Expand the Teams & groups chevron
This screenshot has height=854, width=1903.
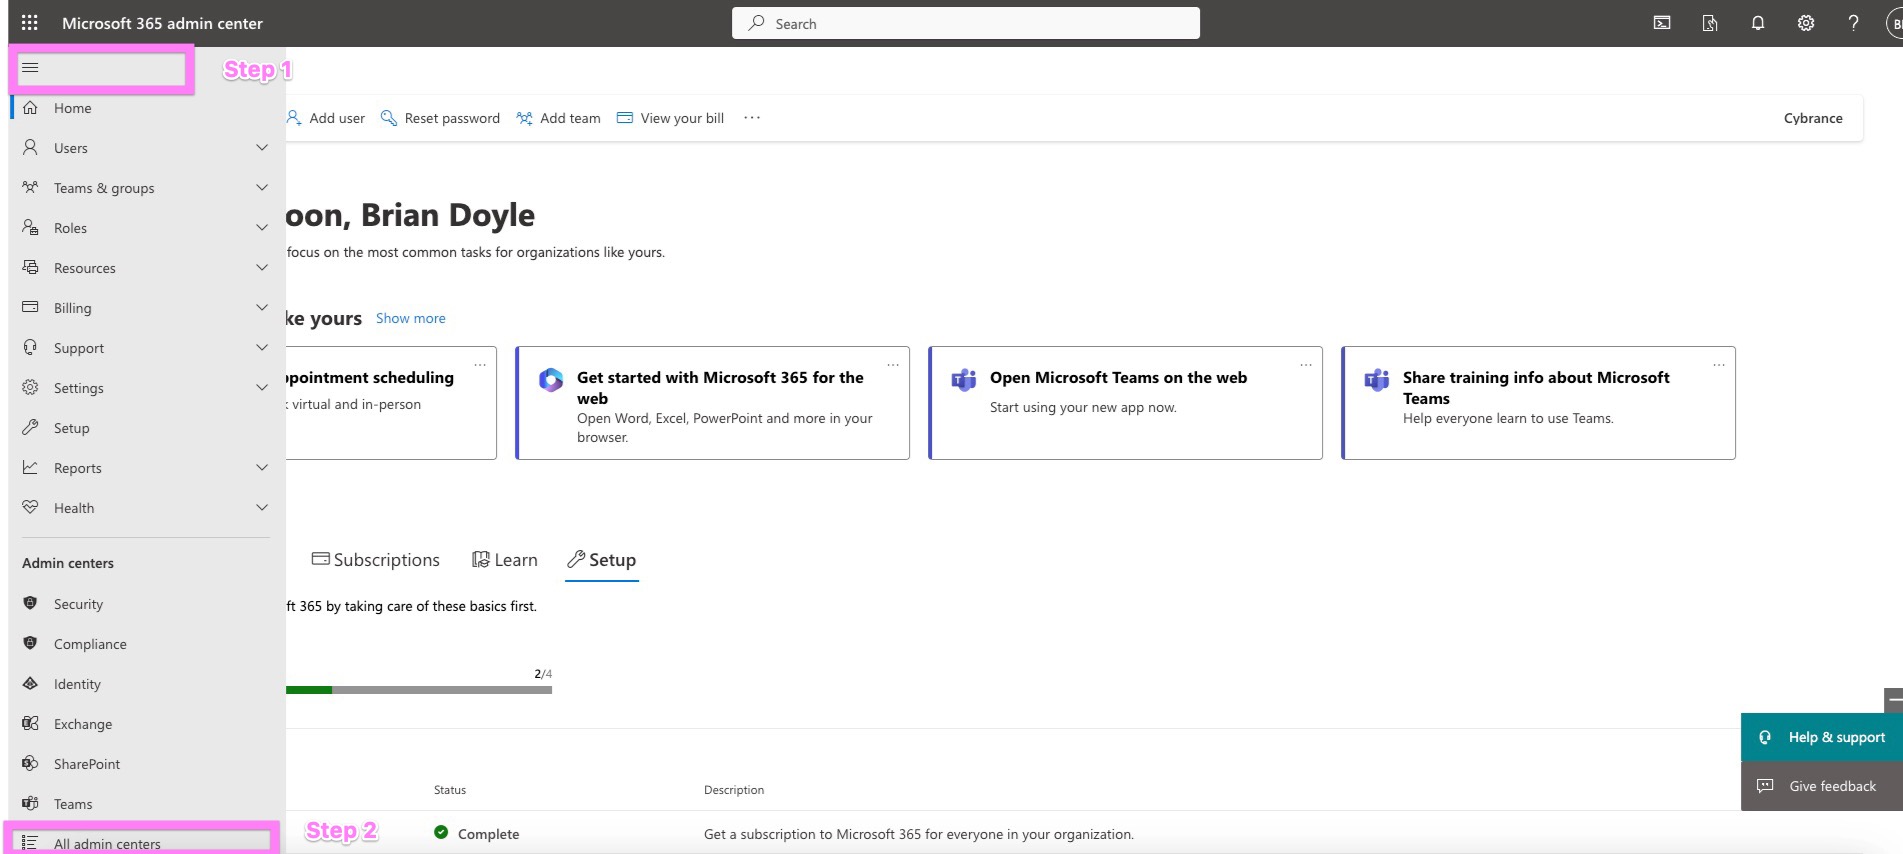[262, 188]
